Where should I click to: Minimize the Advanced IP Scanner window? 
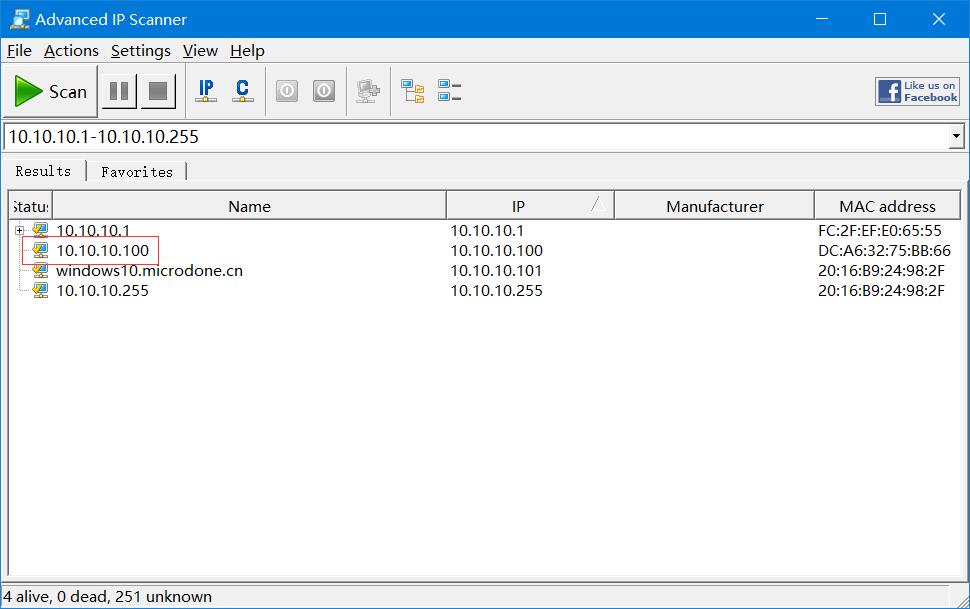click(x=822, y=19)
